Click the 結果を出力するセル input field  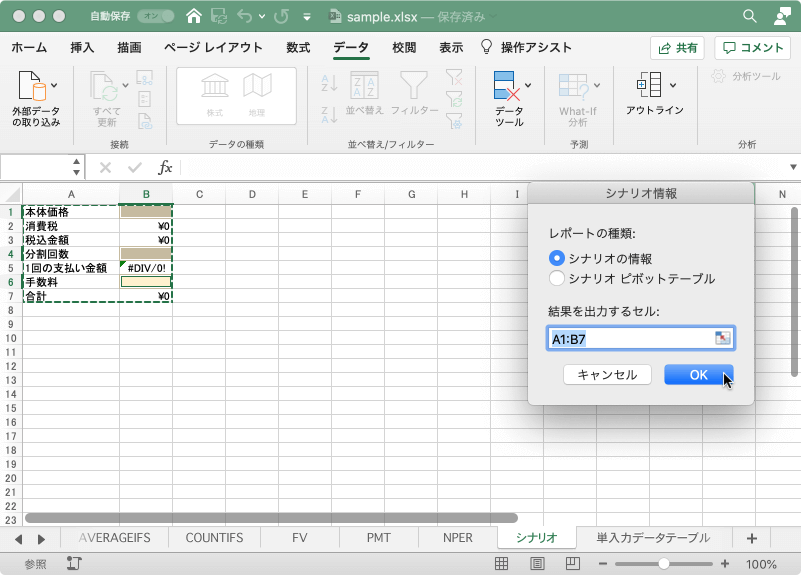pyautogui.click(x=641, y=338)
